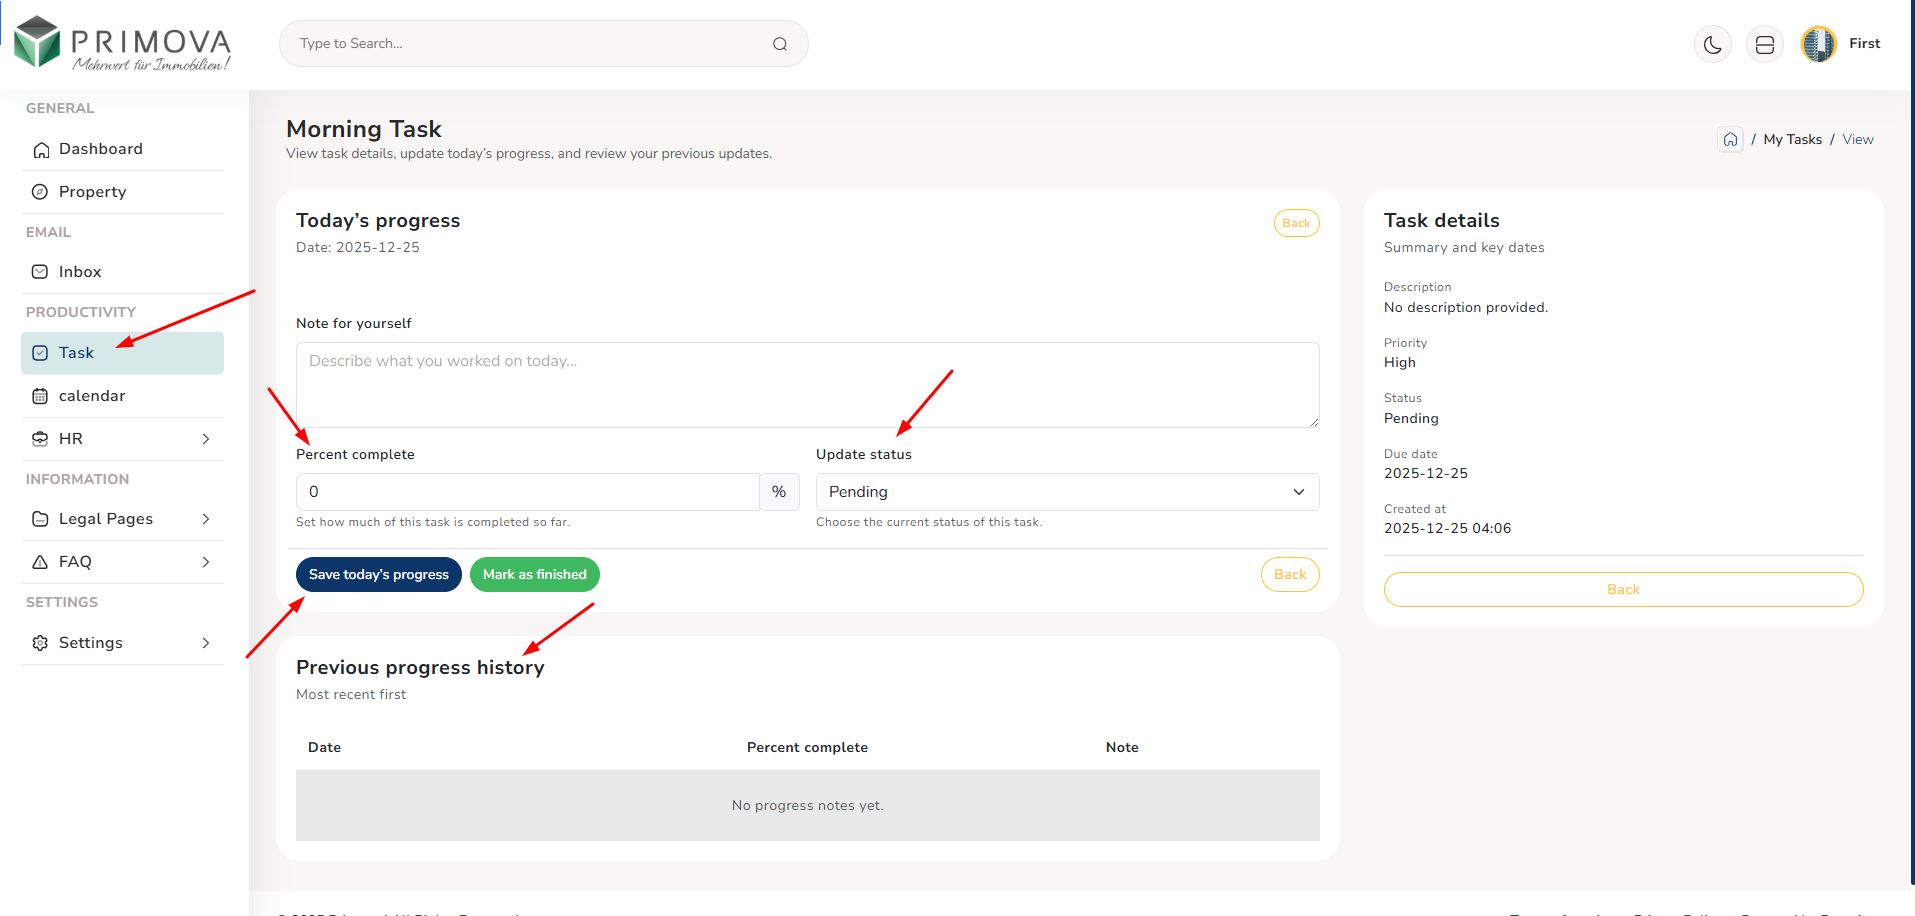The width and height of the screenshot is (1915, 916).
Task: Open the calendar sidebar item
Action: click(92, 396)
